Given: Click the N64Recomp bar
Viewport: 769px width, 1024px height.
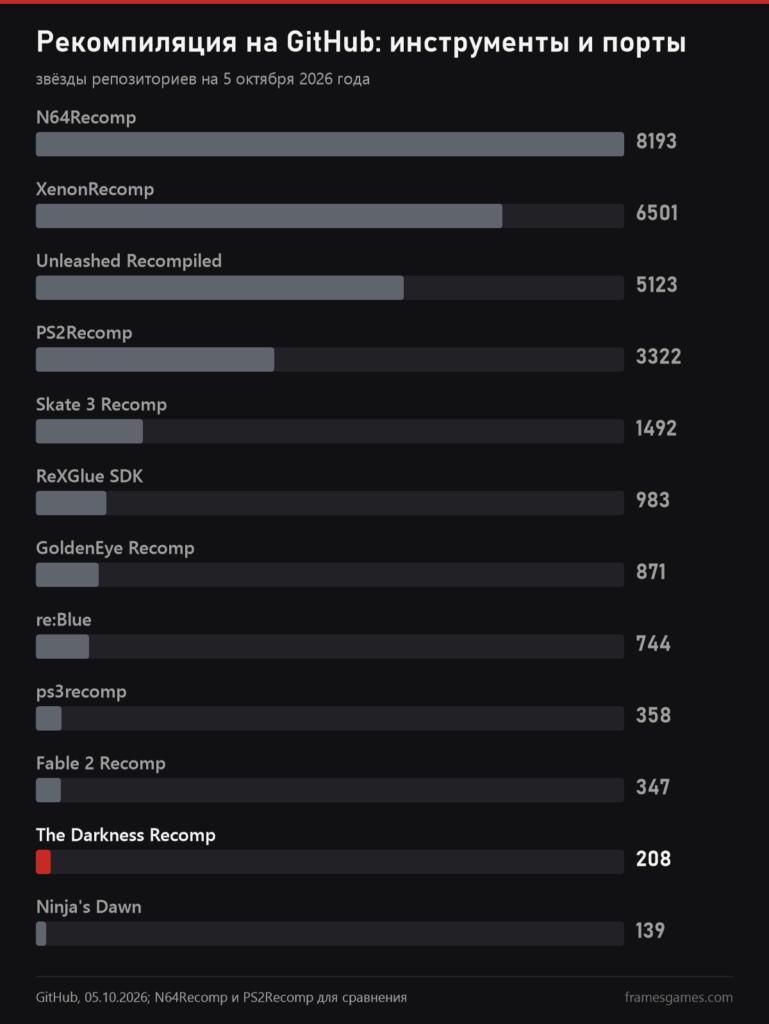Looking at the screenshot, I should coord(330,144).
